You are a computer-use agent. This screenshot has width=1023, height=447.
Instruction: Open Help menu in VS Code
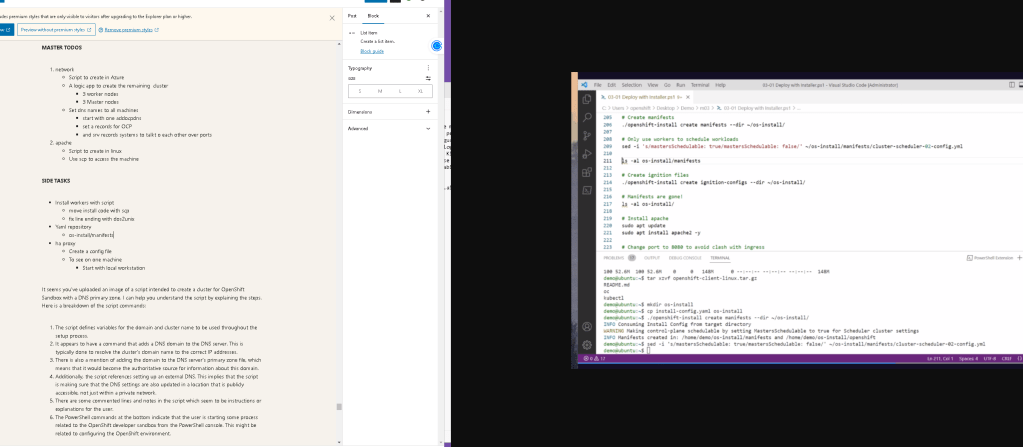pos(720,85)
